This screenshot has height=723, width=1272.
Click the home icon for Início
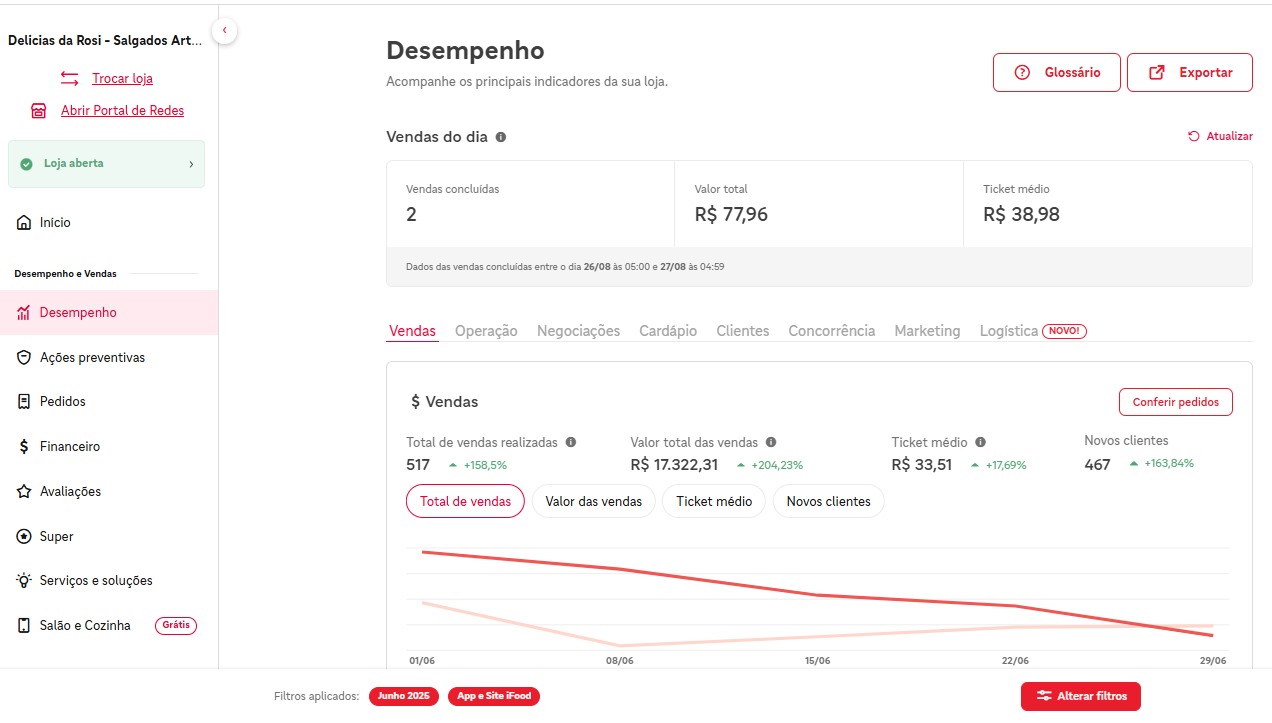point(24,223)
